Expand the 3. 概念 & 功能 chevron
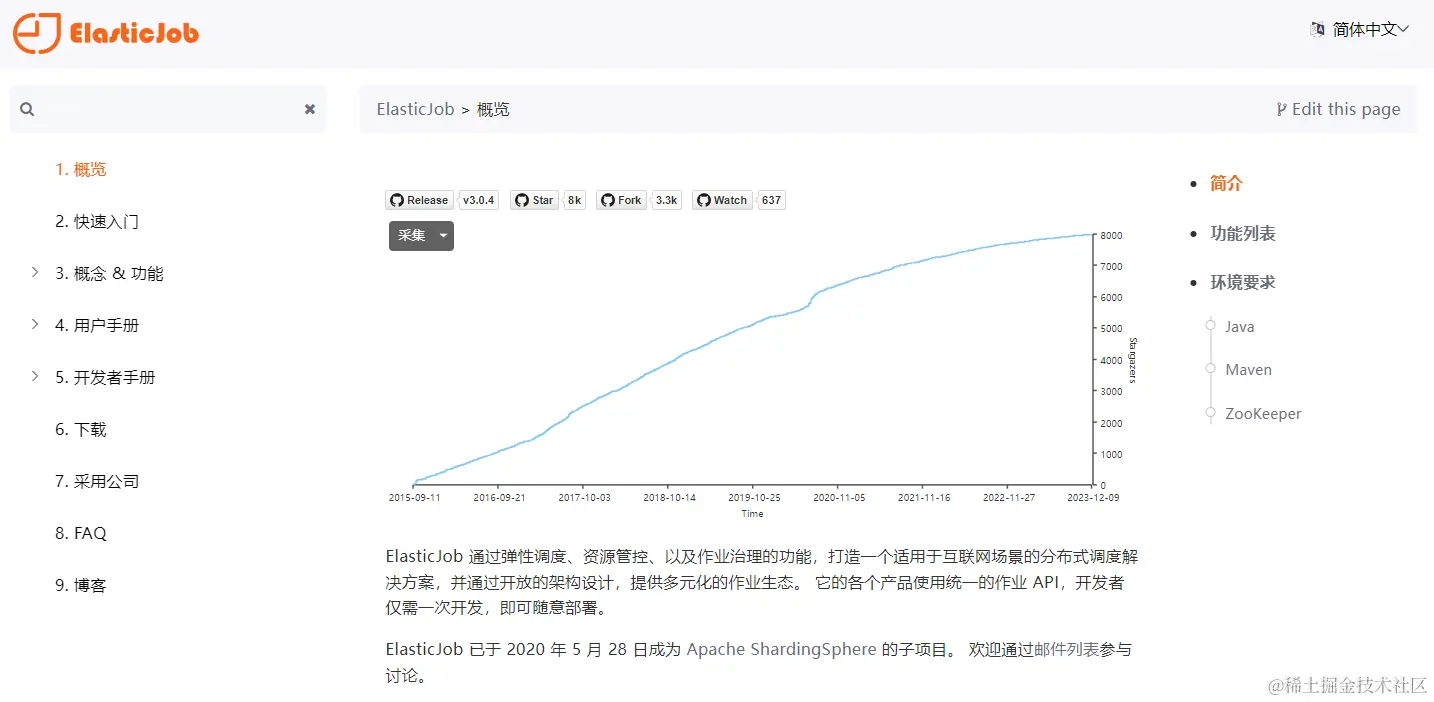The width and height of the screenshot is (1434, 702). tap(35, 272)
